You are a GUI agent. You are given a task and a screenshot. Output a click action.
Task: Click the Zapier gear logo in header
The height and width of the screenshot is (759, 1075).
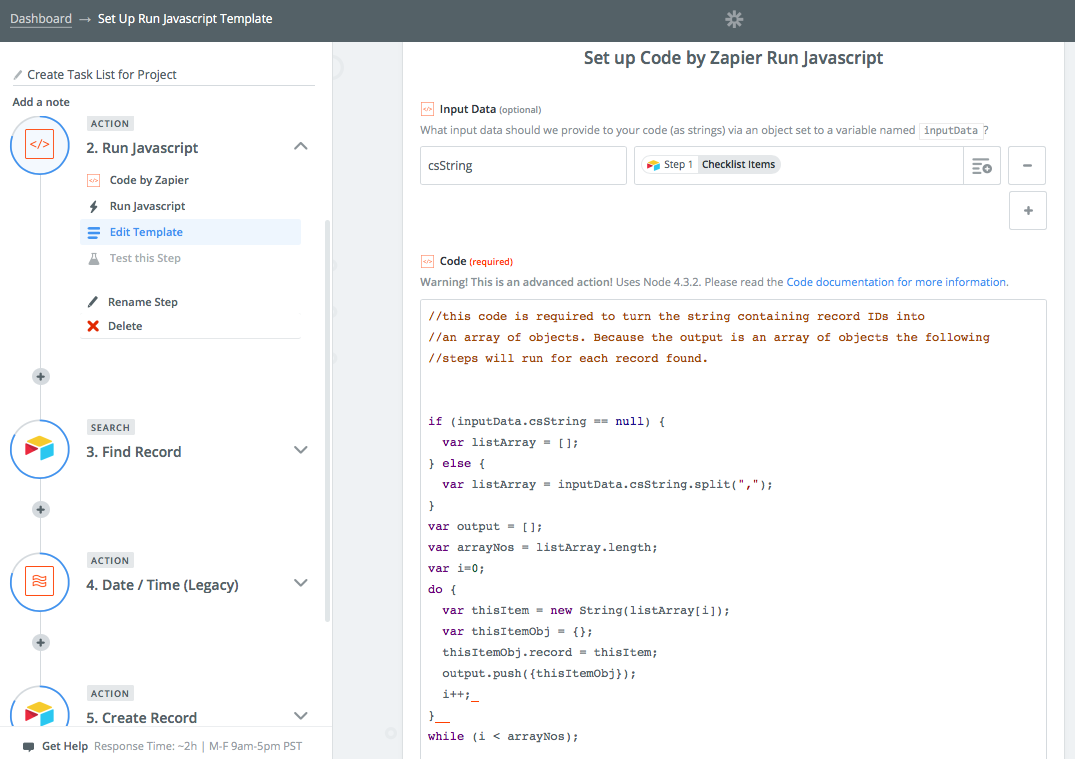click(734, 19)
